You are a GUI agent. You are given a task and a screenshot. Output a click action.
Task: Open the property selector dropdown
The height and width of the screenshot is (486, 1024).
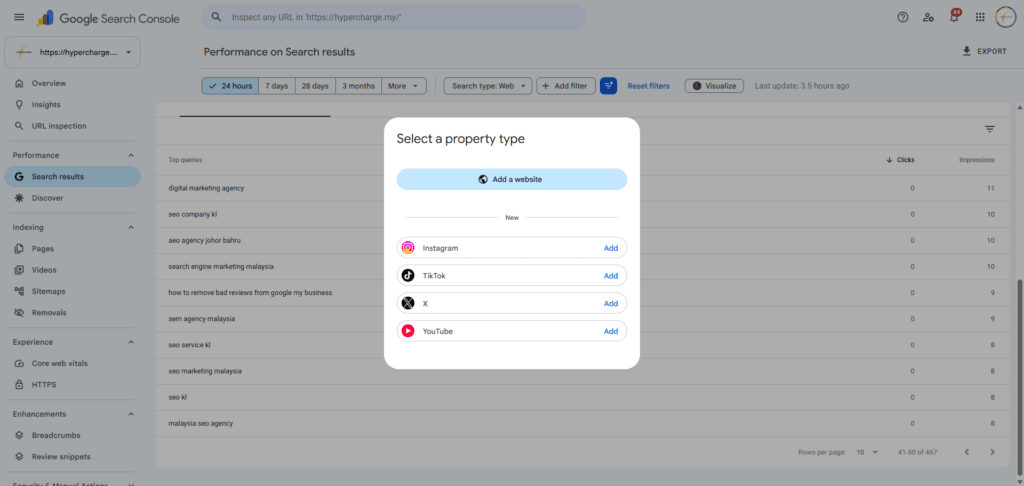point(72,52)
